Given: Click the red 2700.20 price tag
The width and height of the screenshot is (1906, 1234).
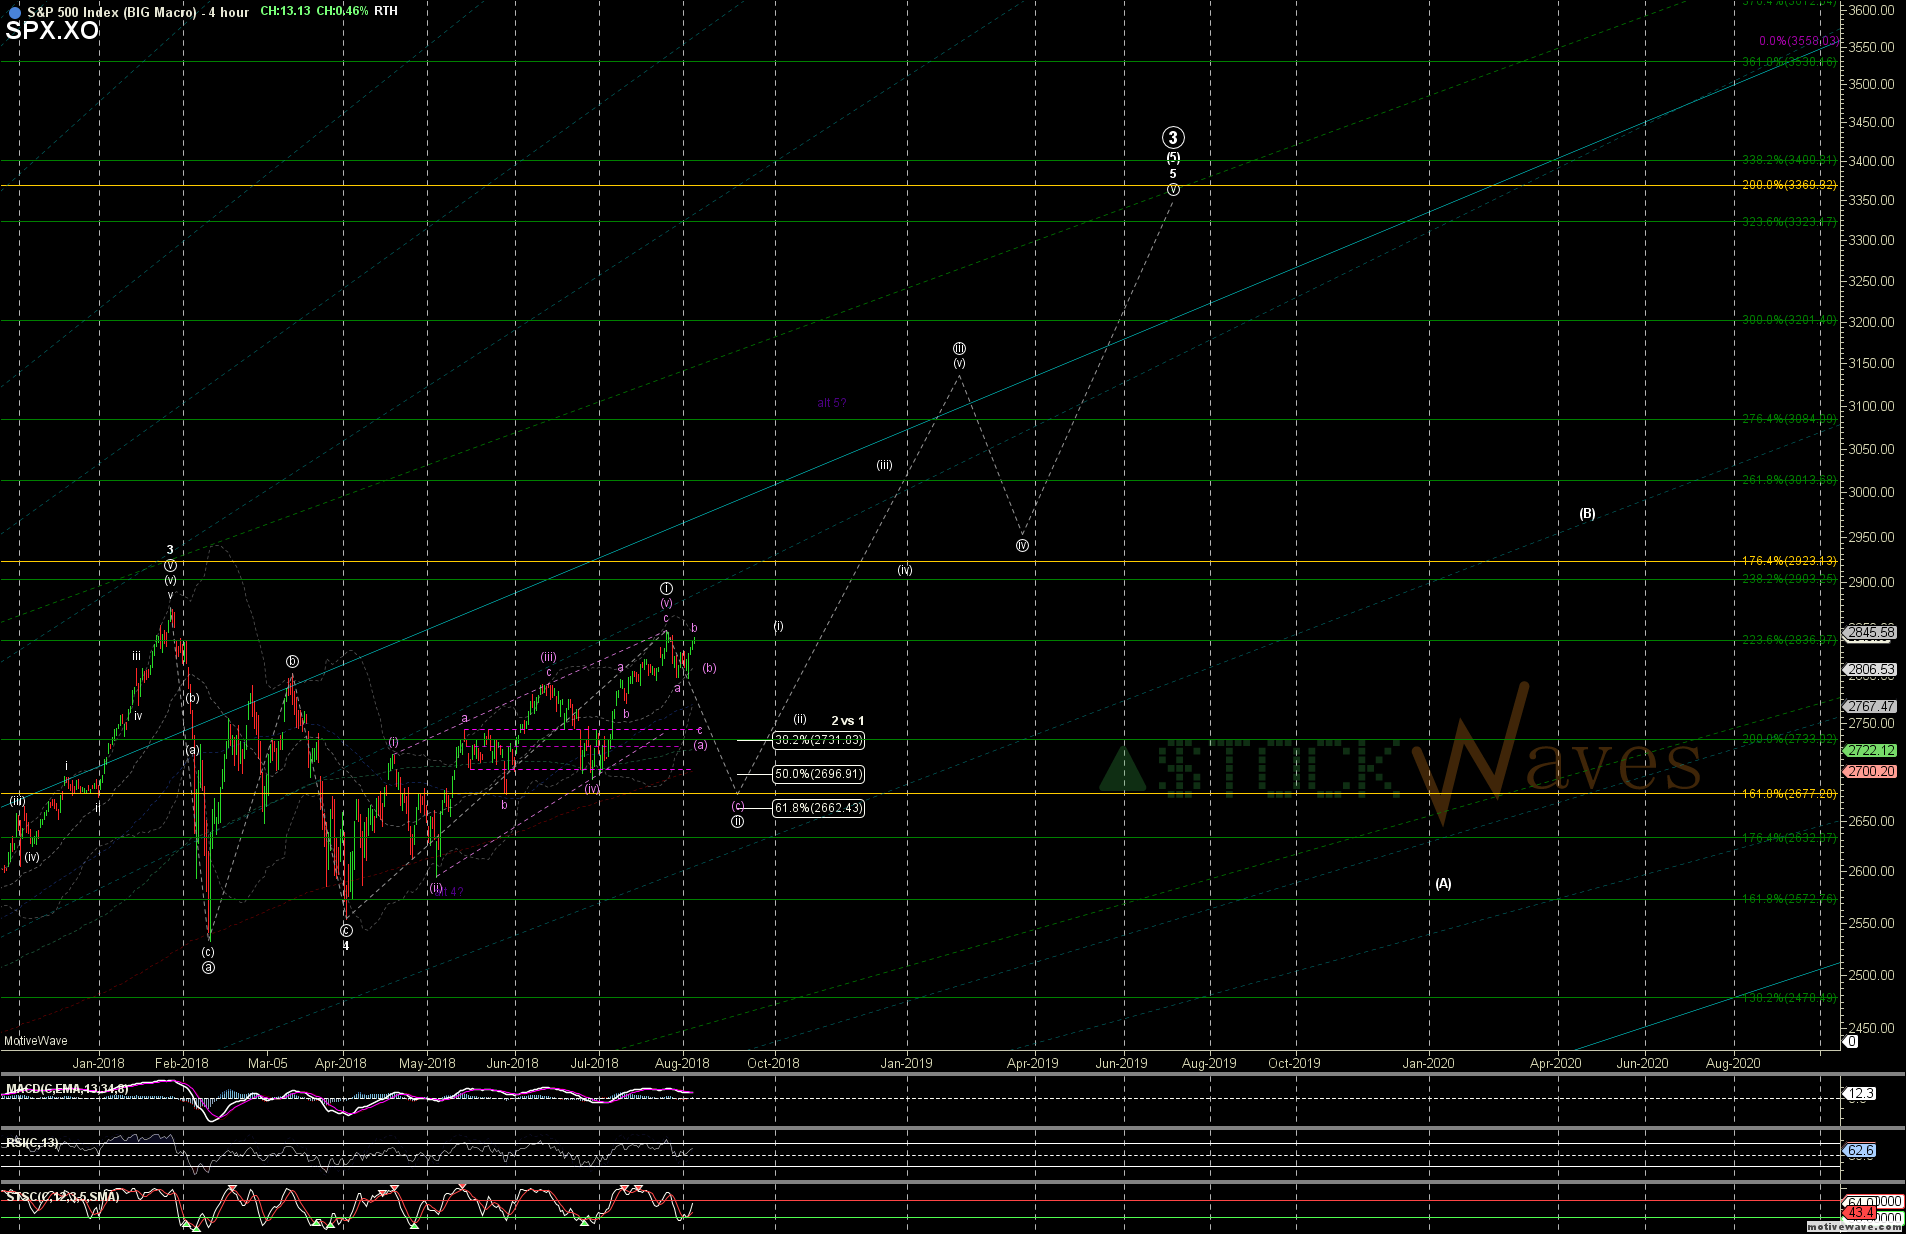Looking at the screenshot, I should [1870, 771].
